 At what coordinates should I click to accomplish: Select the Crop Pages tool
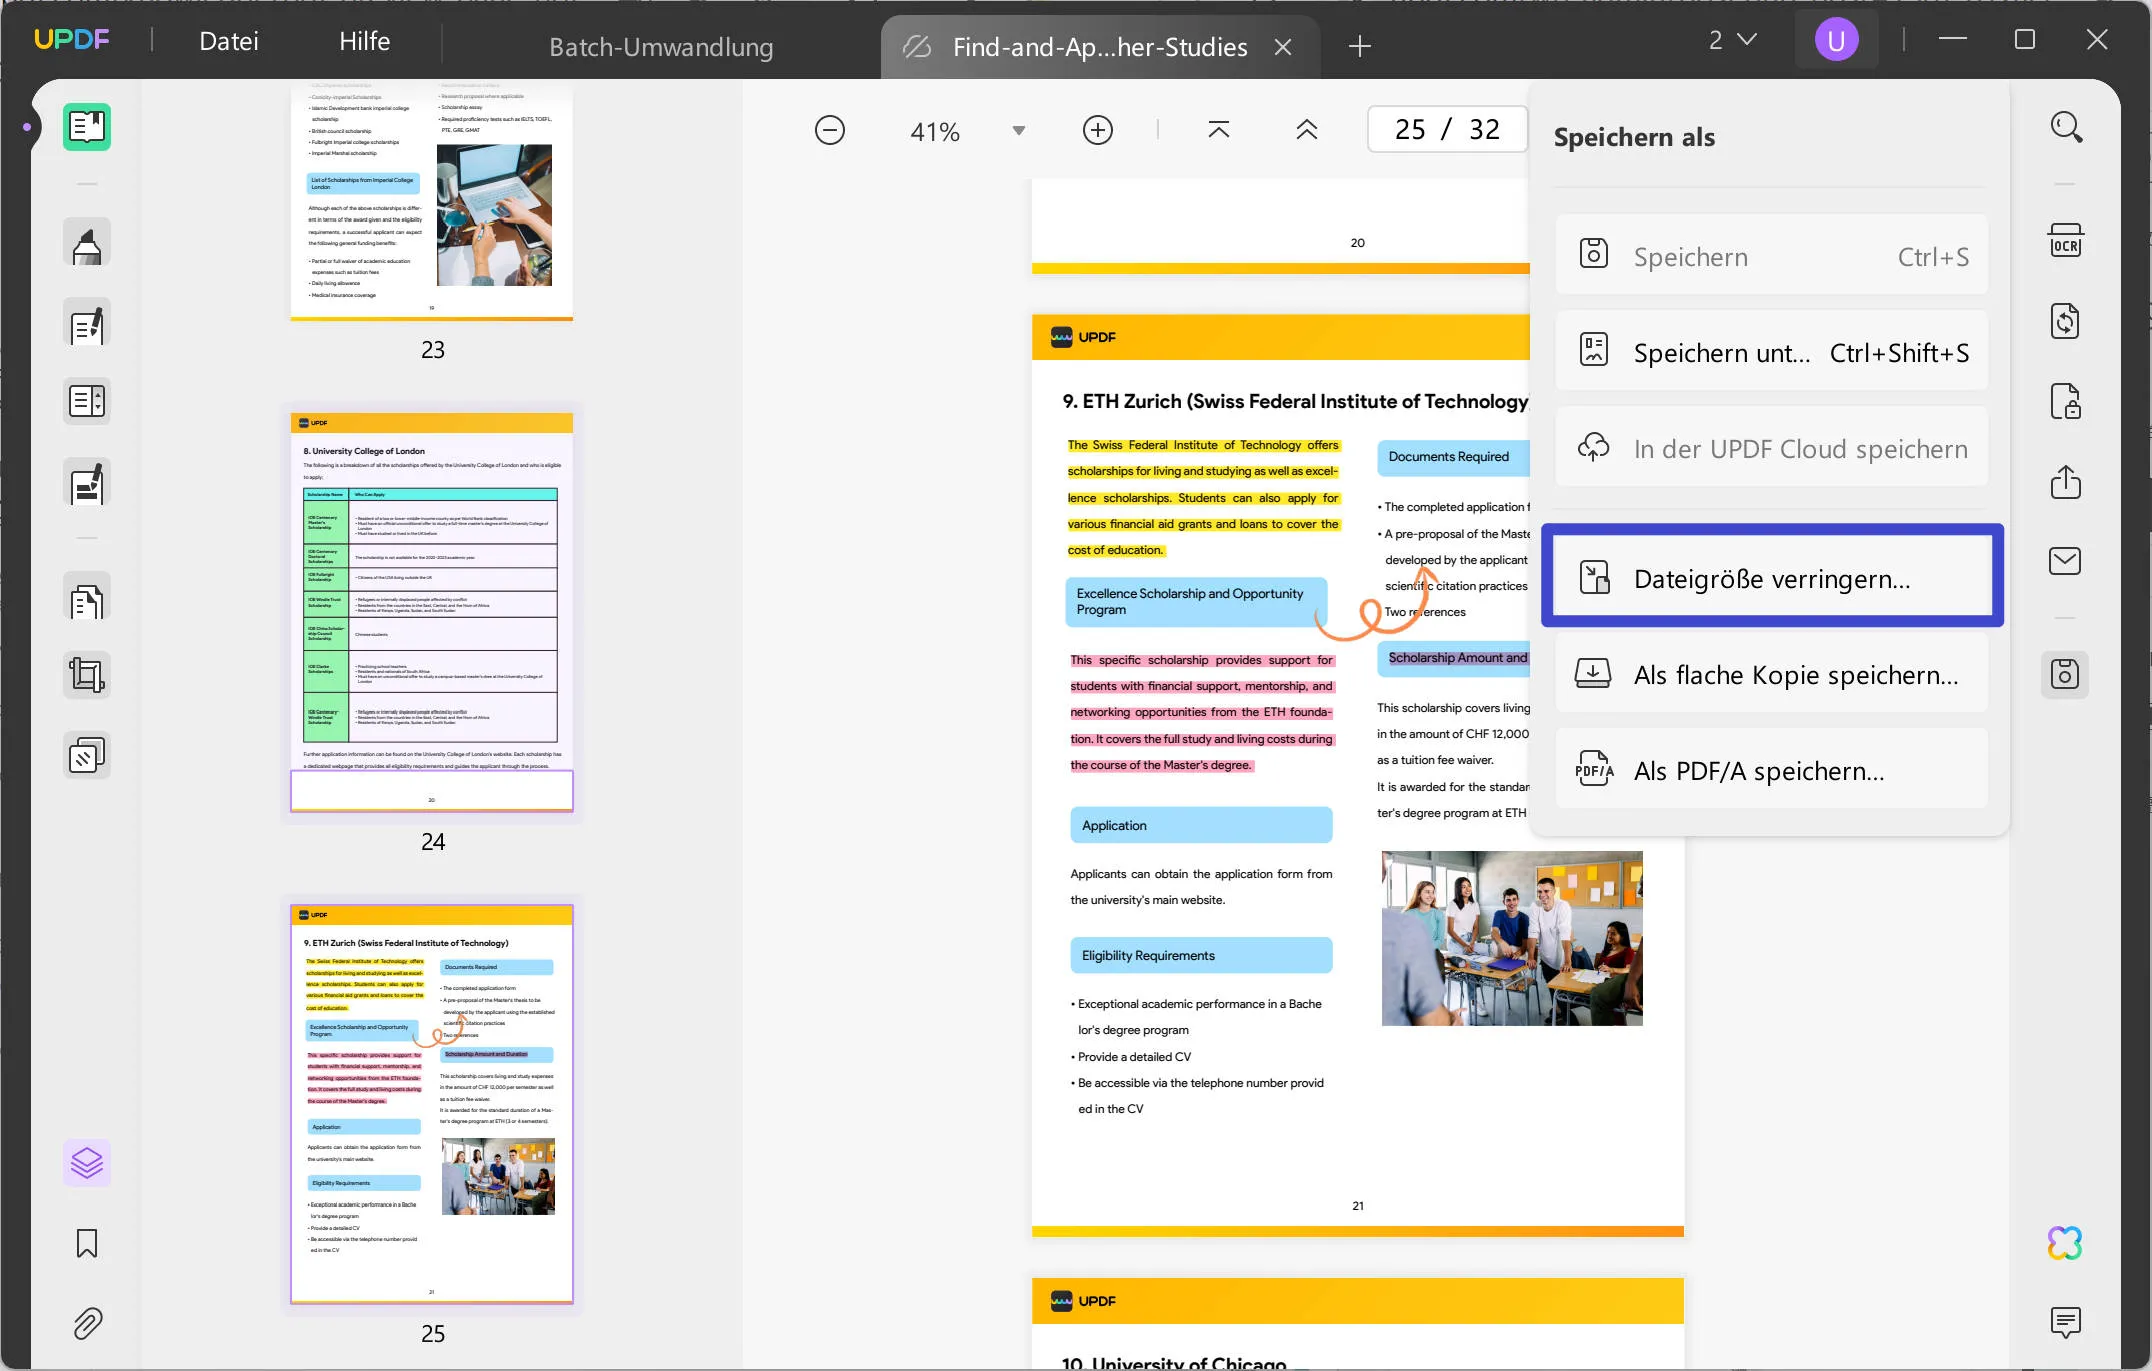[x=87, y=676]
